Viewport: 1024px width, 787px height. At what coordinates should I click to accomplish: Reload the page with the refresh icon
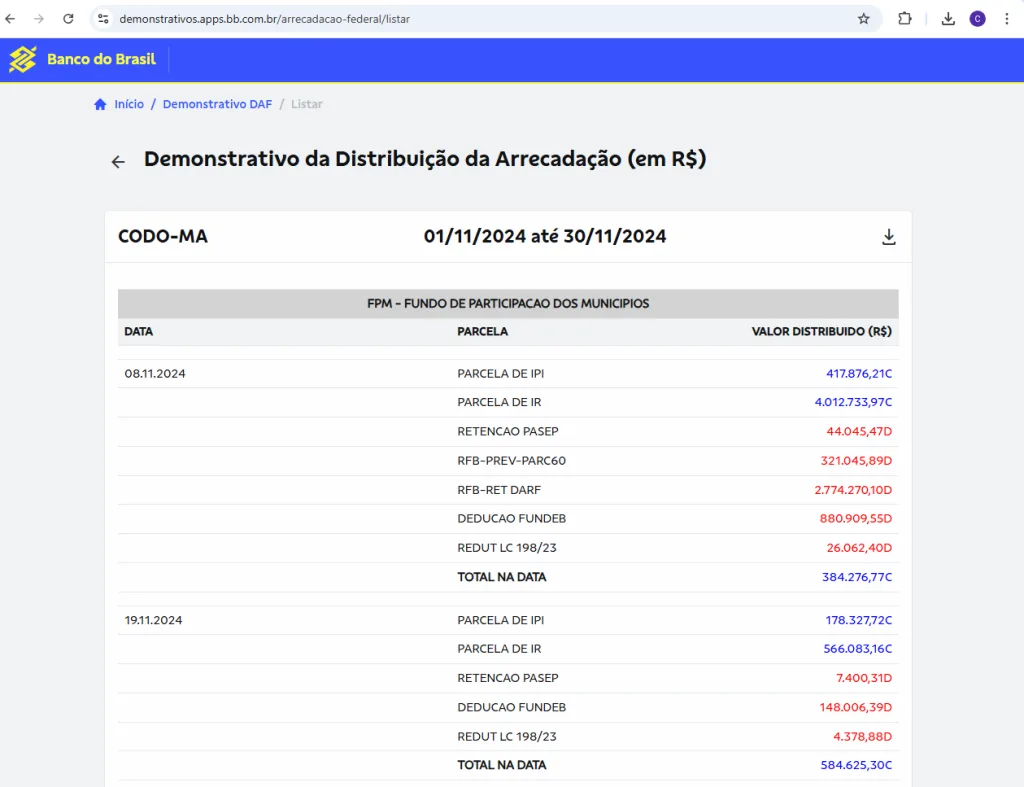tap(68, 19)
